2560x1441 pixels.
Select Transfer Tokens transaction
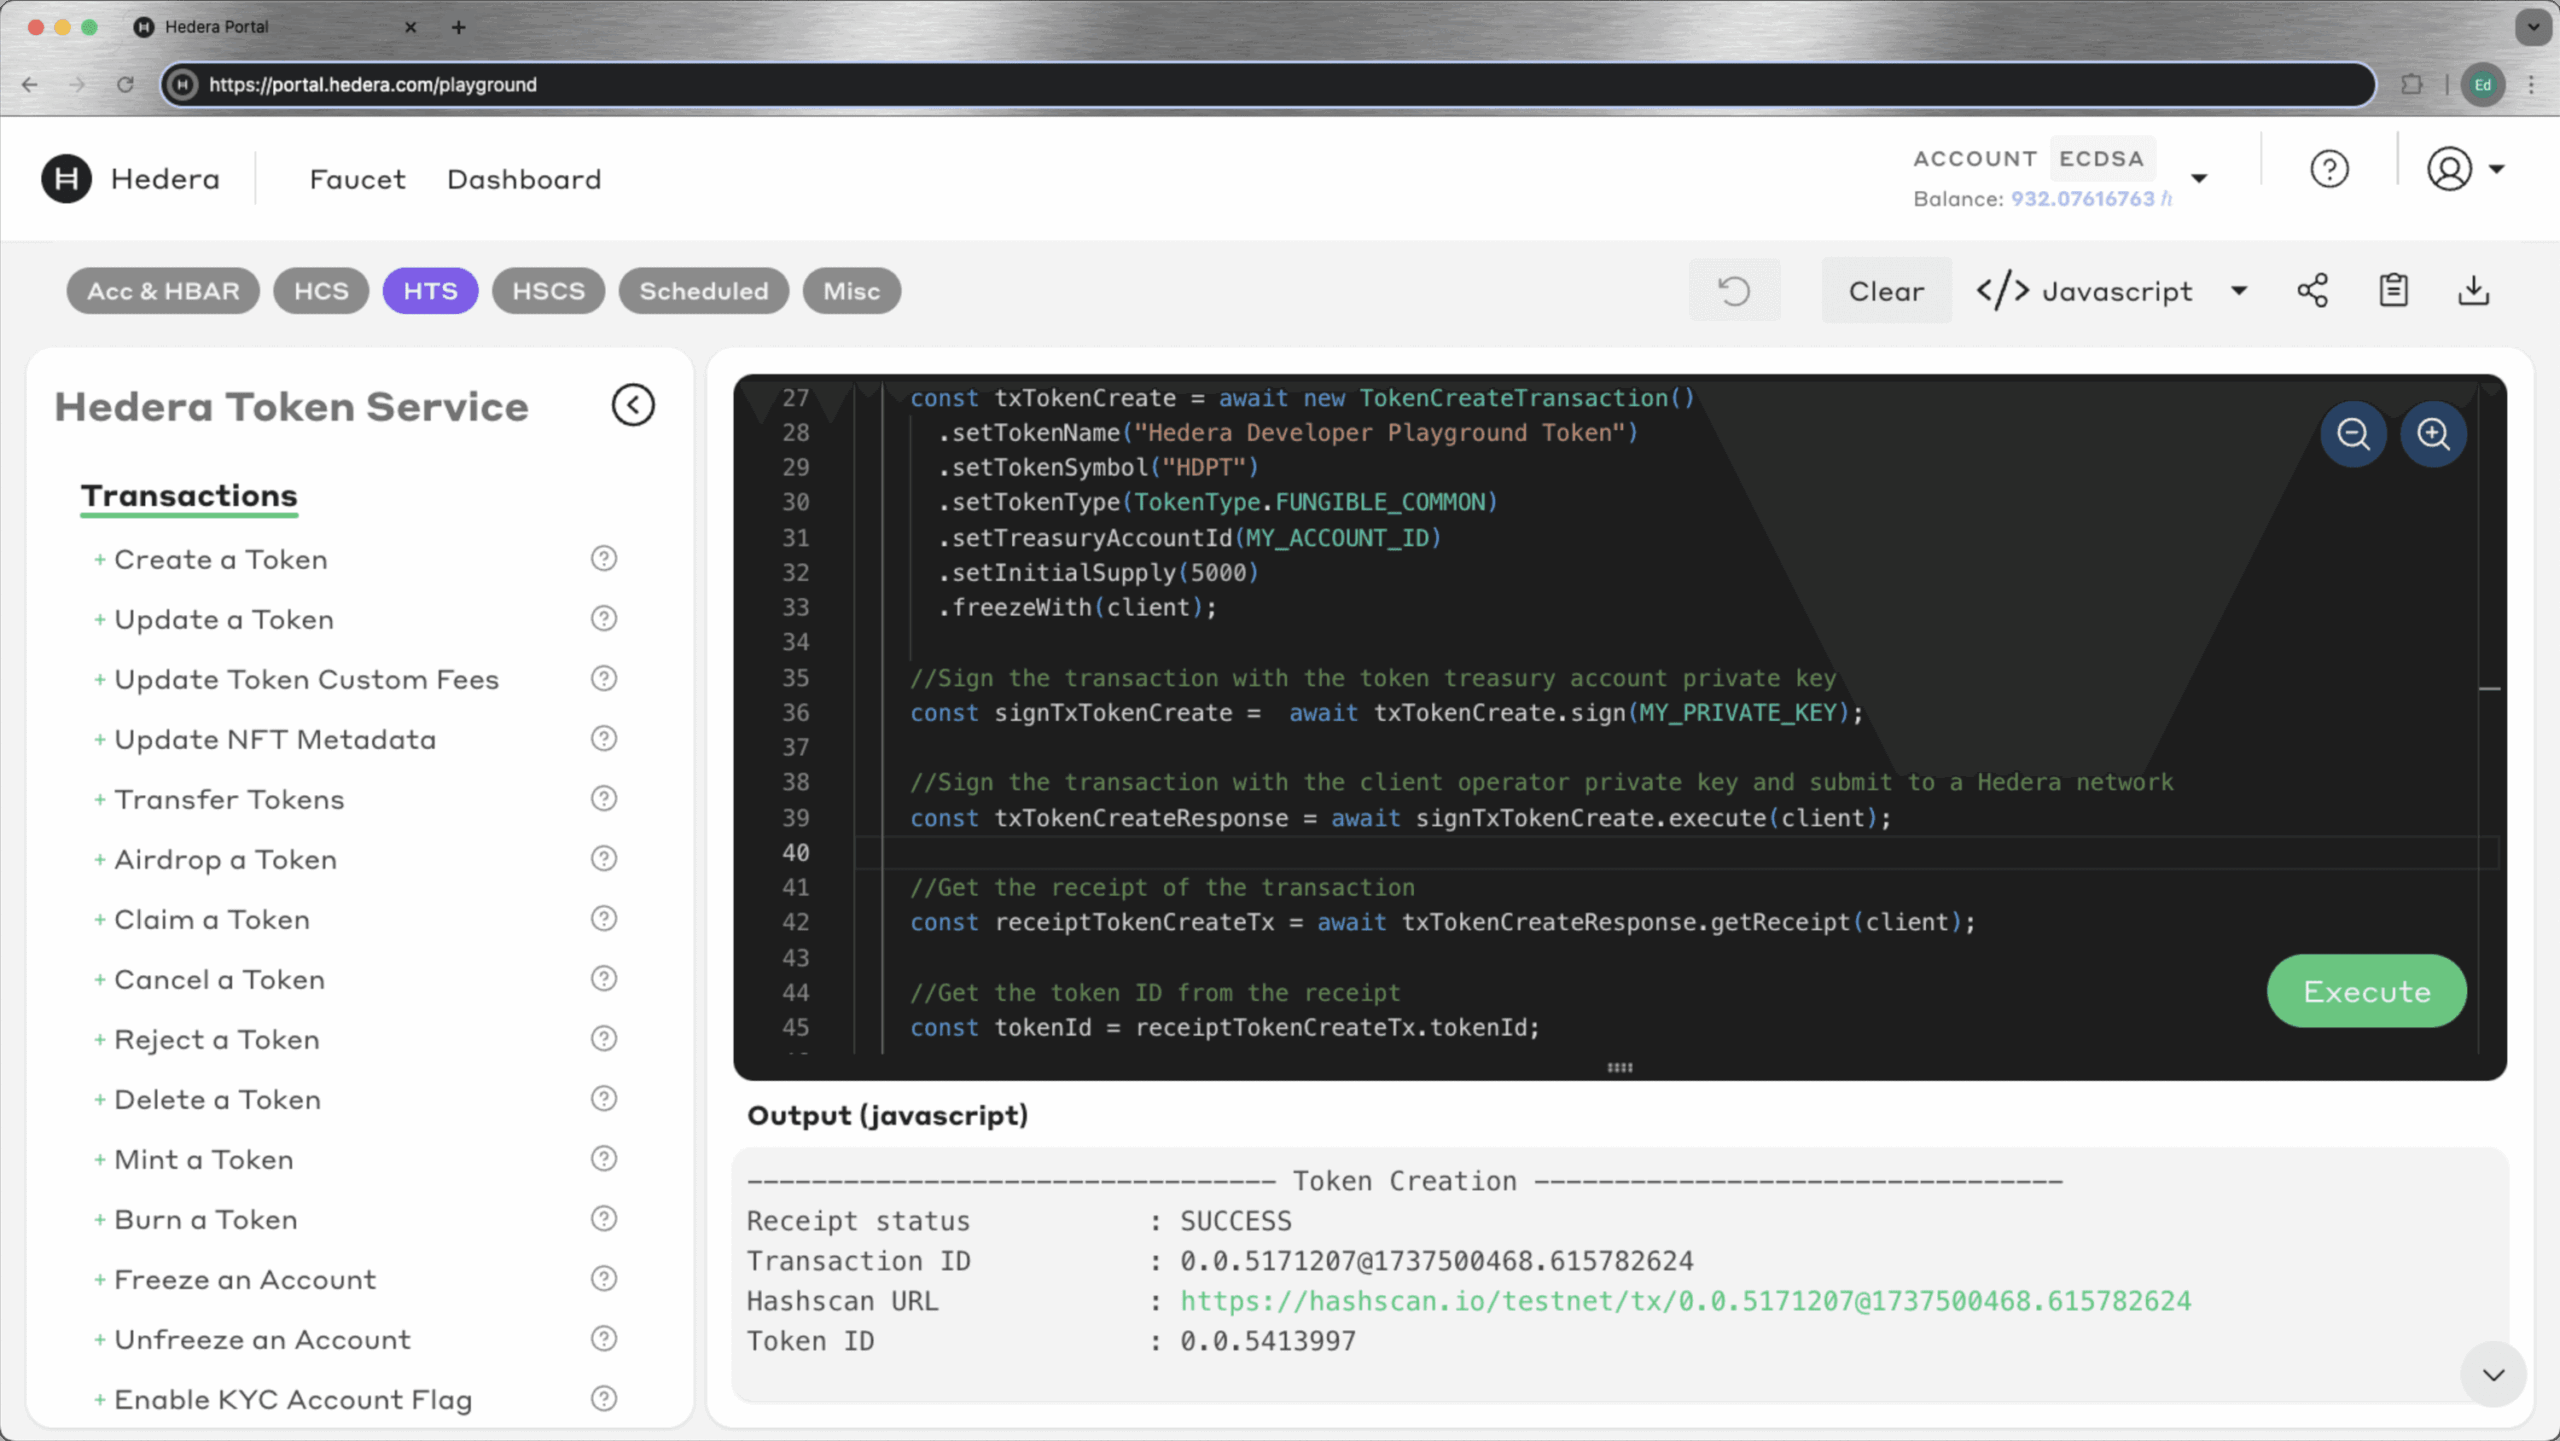[x=228, y=799]
